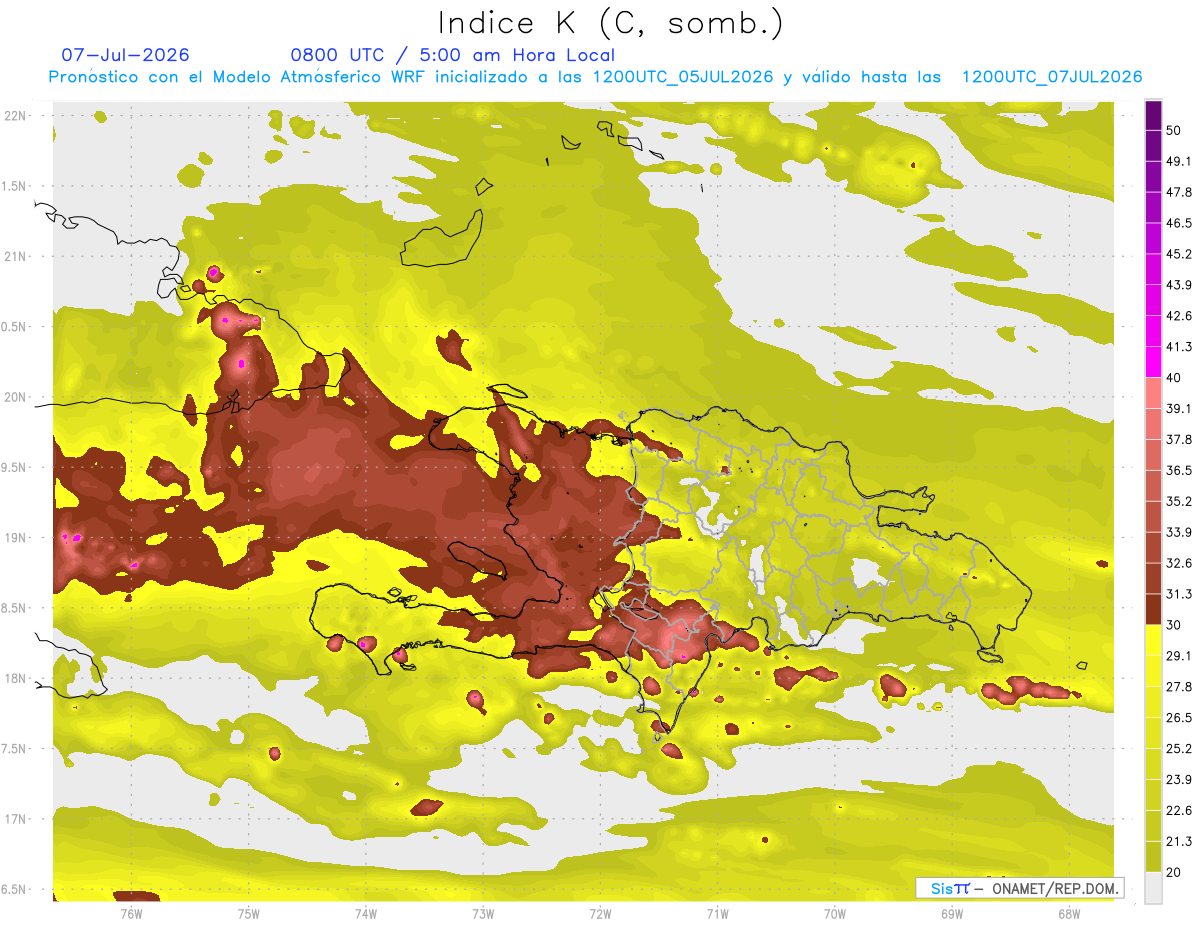Click the "1200UTC_07JUL2026" valid-until time
This screenshot has height=927, width=1200.
coord(1052,77)
